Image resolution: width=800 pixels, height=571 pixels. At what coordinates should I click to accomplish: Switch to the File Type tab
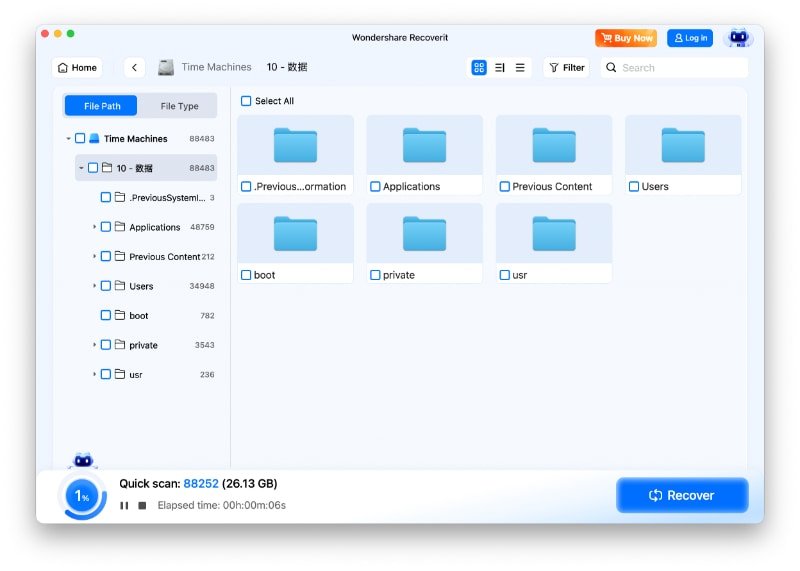click(179, 106)
